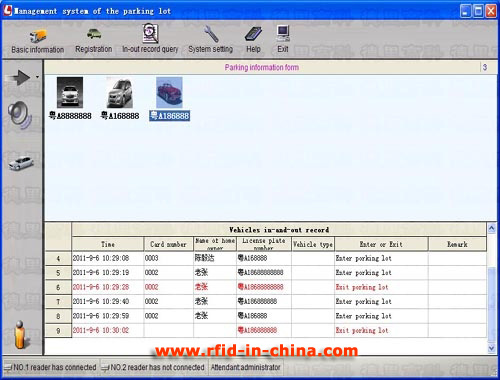Click Enter parking lot in row 8
500x380 pixels.
(381, 316)
